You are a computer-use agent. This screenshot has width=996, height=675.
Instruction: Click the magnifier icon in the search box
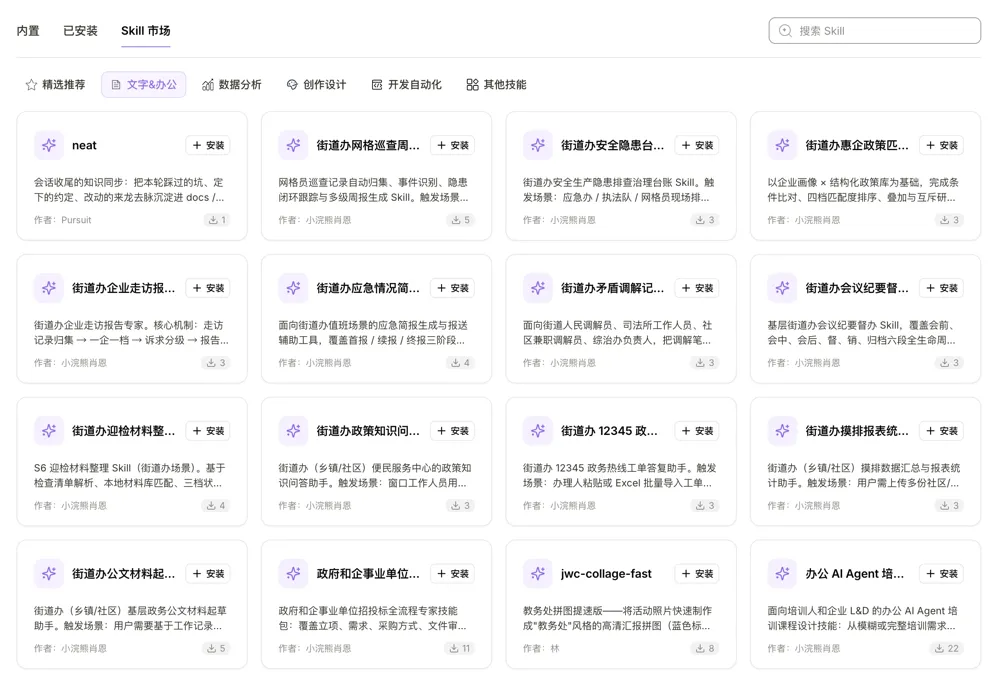pos(785,30)
